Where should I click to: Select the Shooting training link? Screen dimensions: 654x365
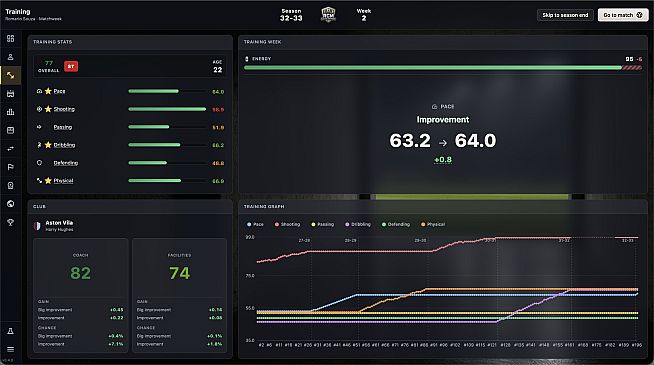(x=64, y=109)
